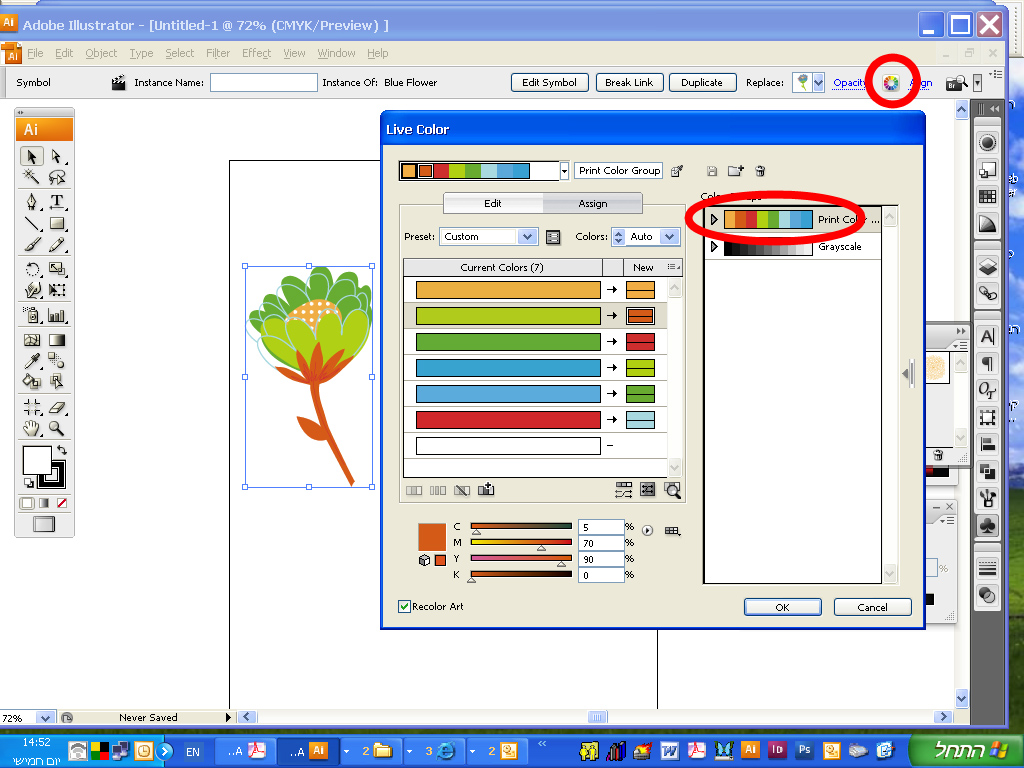Image resolution: width=1024 pixels, height=768 pixels.
Task: Click the Swap Fill and Stroke arrow
Action: [61, 450]
